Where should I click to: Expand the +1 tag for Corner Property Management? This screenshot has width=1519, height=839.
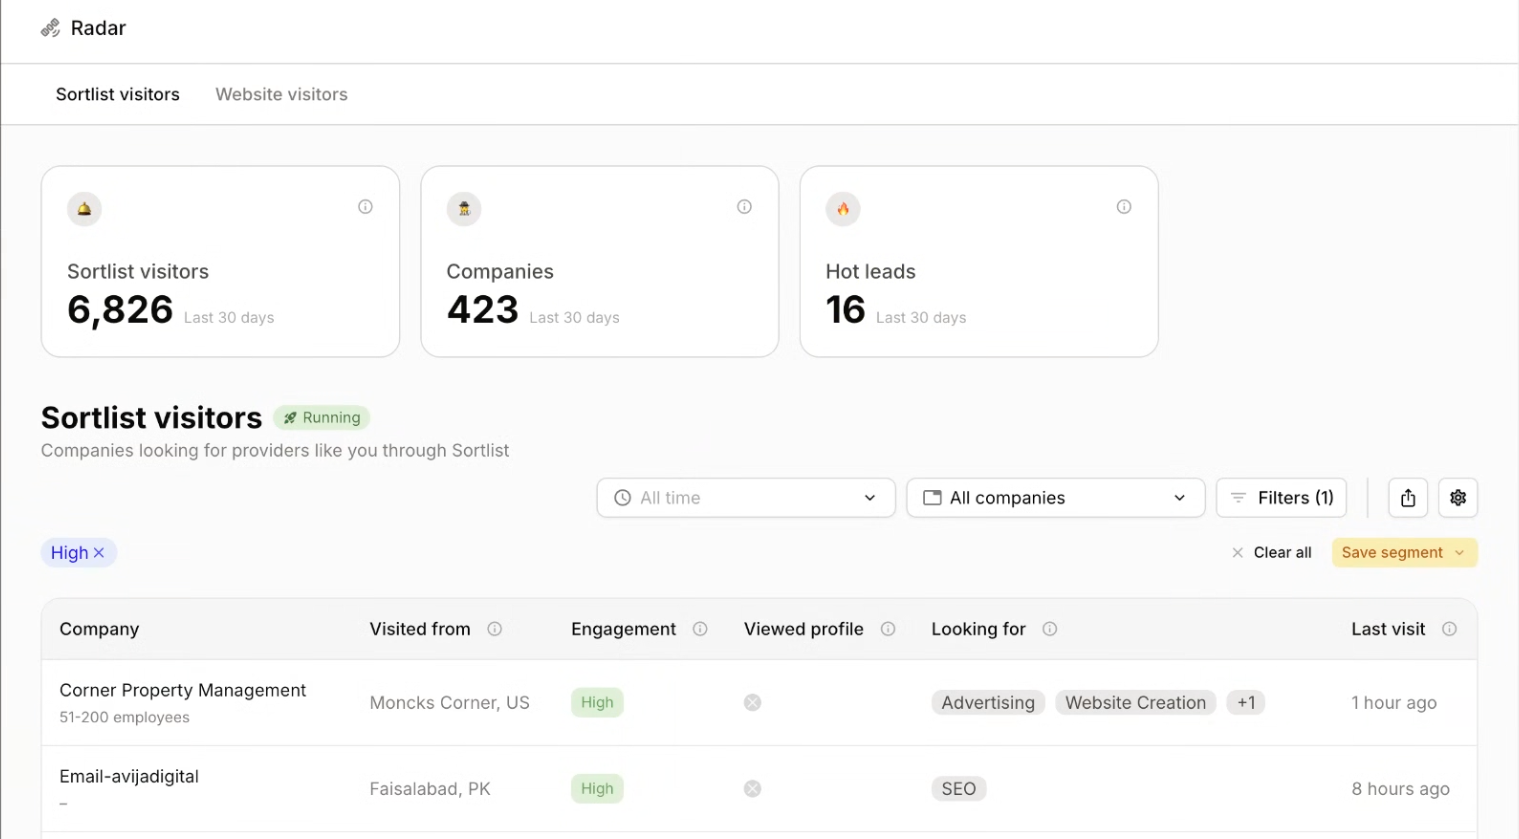point(1246,703)
